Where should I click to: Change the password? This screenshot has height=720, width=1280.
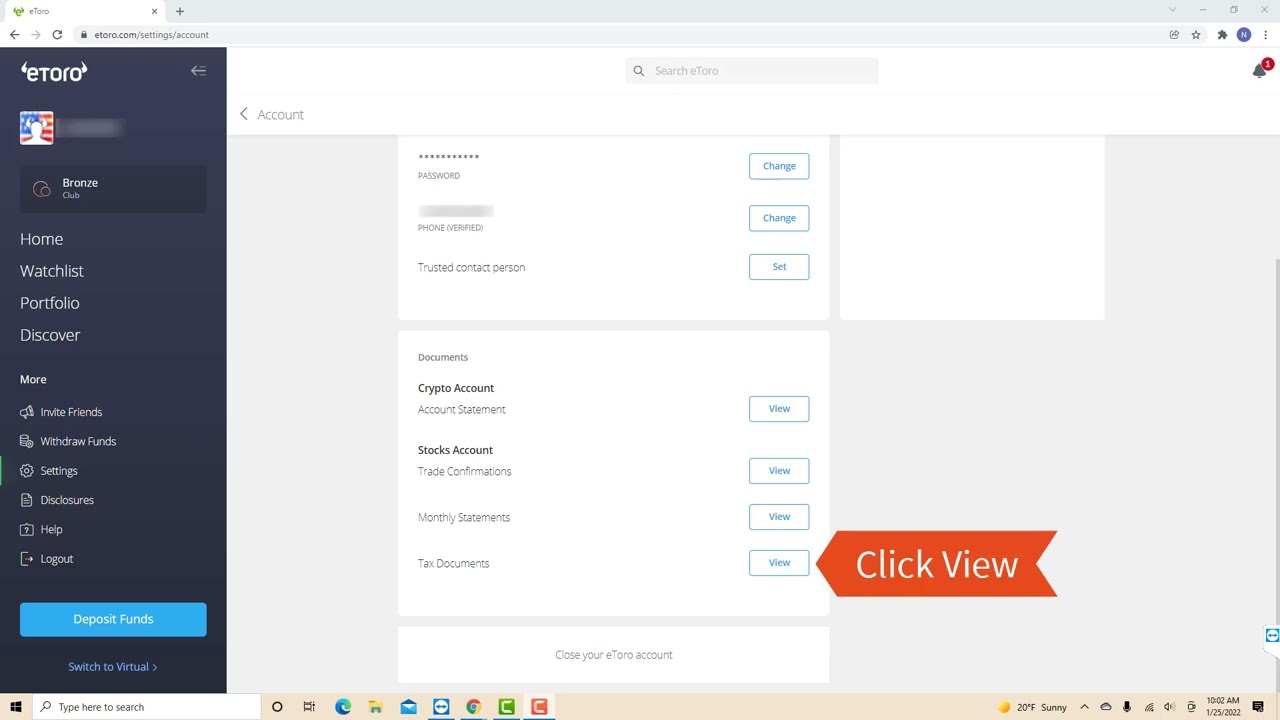click(779, 166)
